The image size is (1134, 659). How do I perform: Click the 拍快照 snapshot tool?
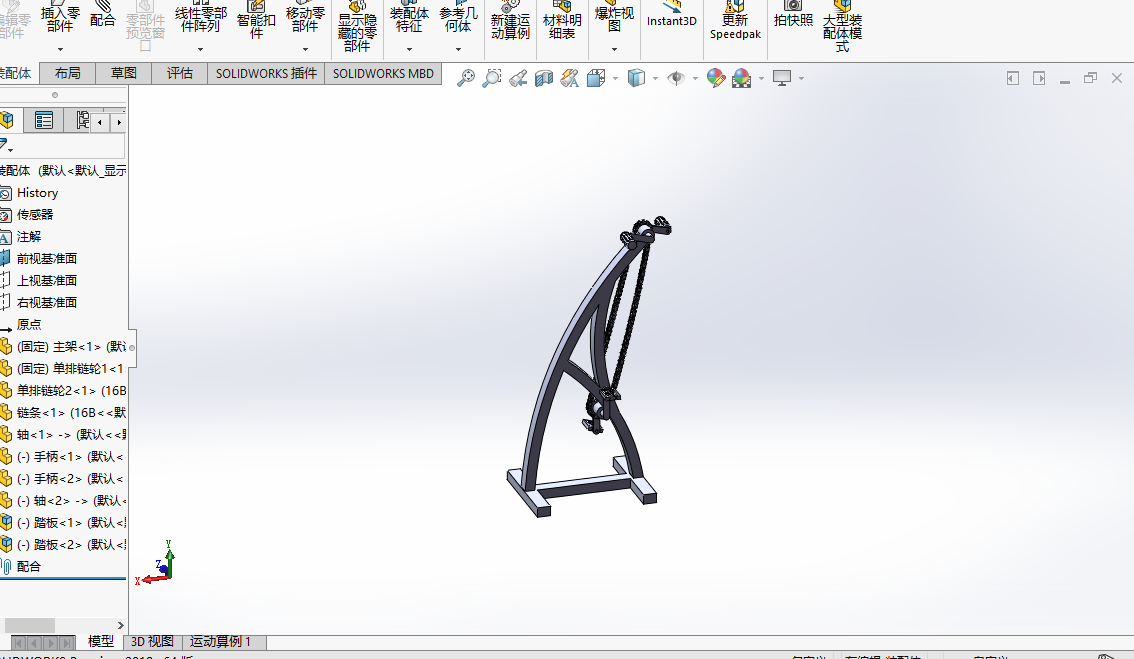tap(793, 14)
